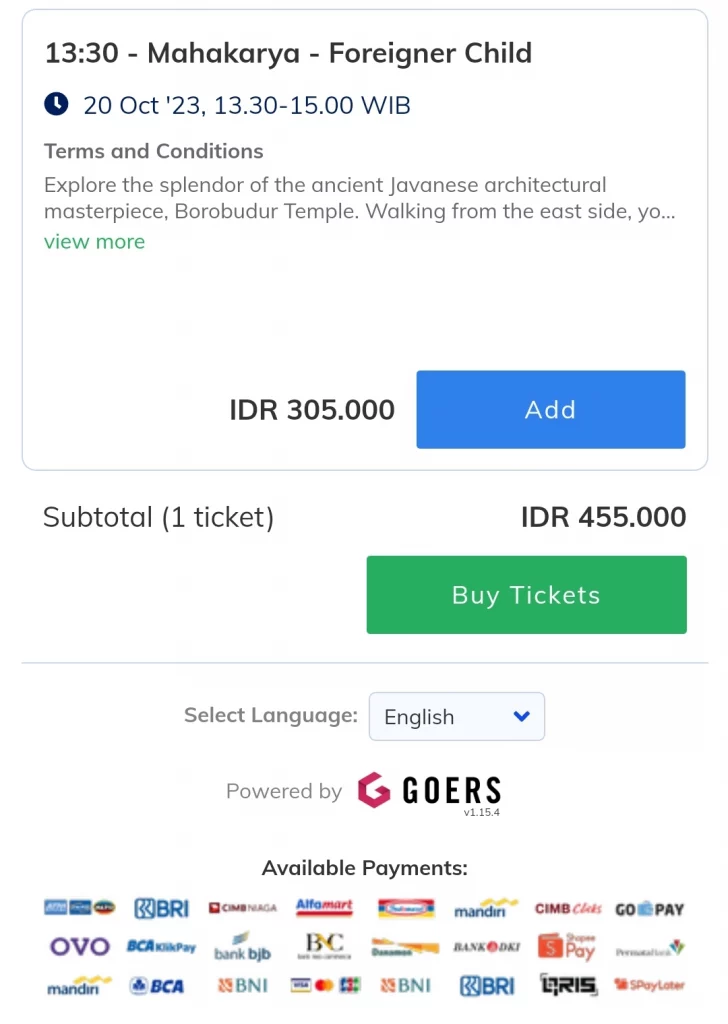Click the Goers logo
The image size is (728, 1024).
click(x=430, y=790)
